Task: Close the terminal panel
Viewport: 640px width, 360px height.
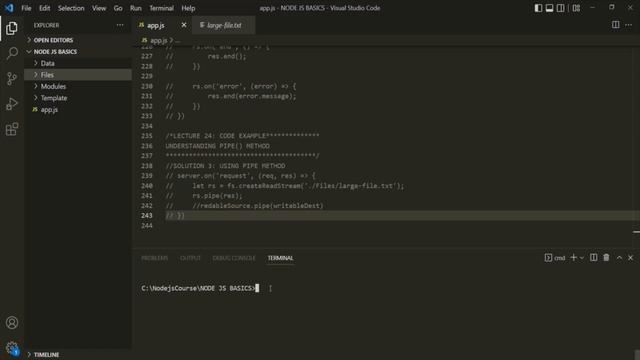Action: click(631, 258)
